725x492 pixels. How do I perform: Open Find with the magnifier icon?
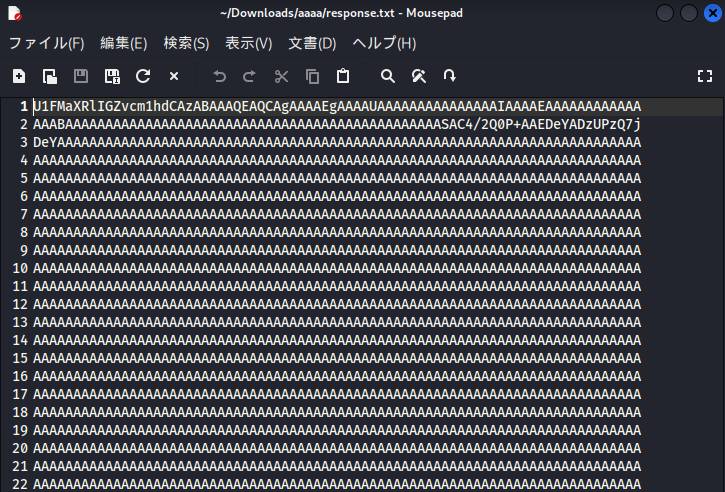click(388, 76)
